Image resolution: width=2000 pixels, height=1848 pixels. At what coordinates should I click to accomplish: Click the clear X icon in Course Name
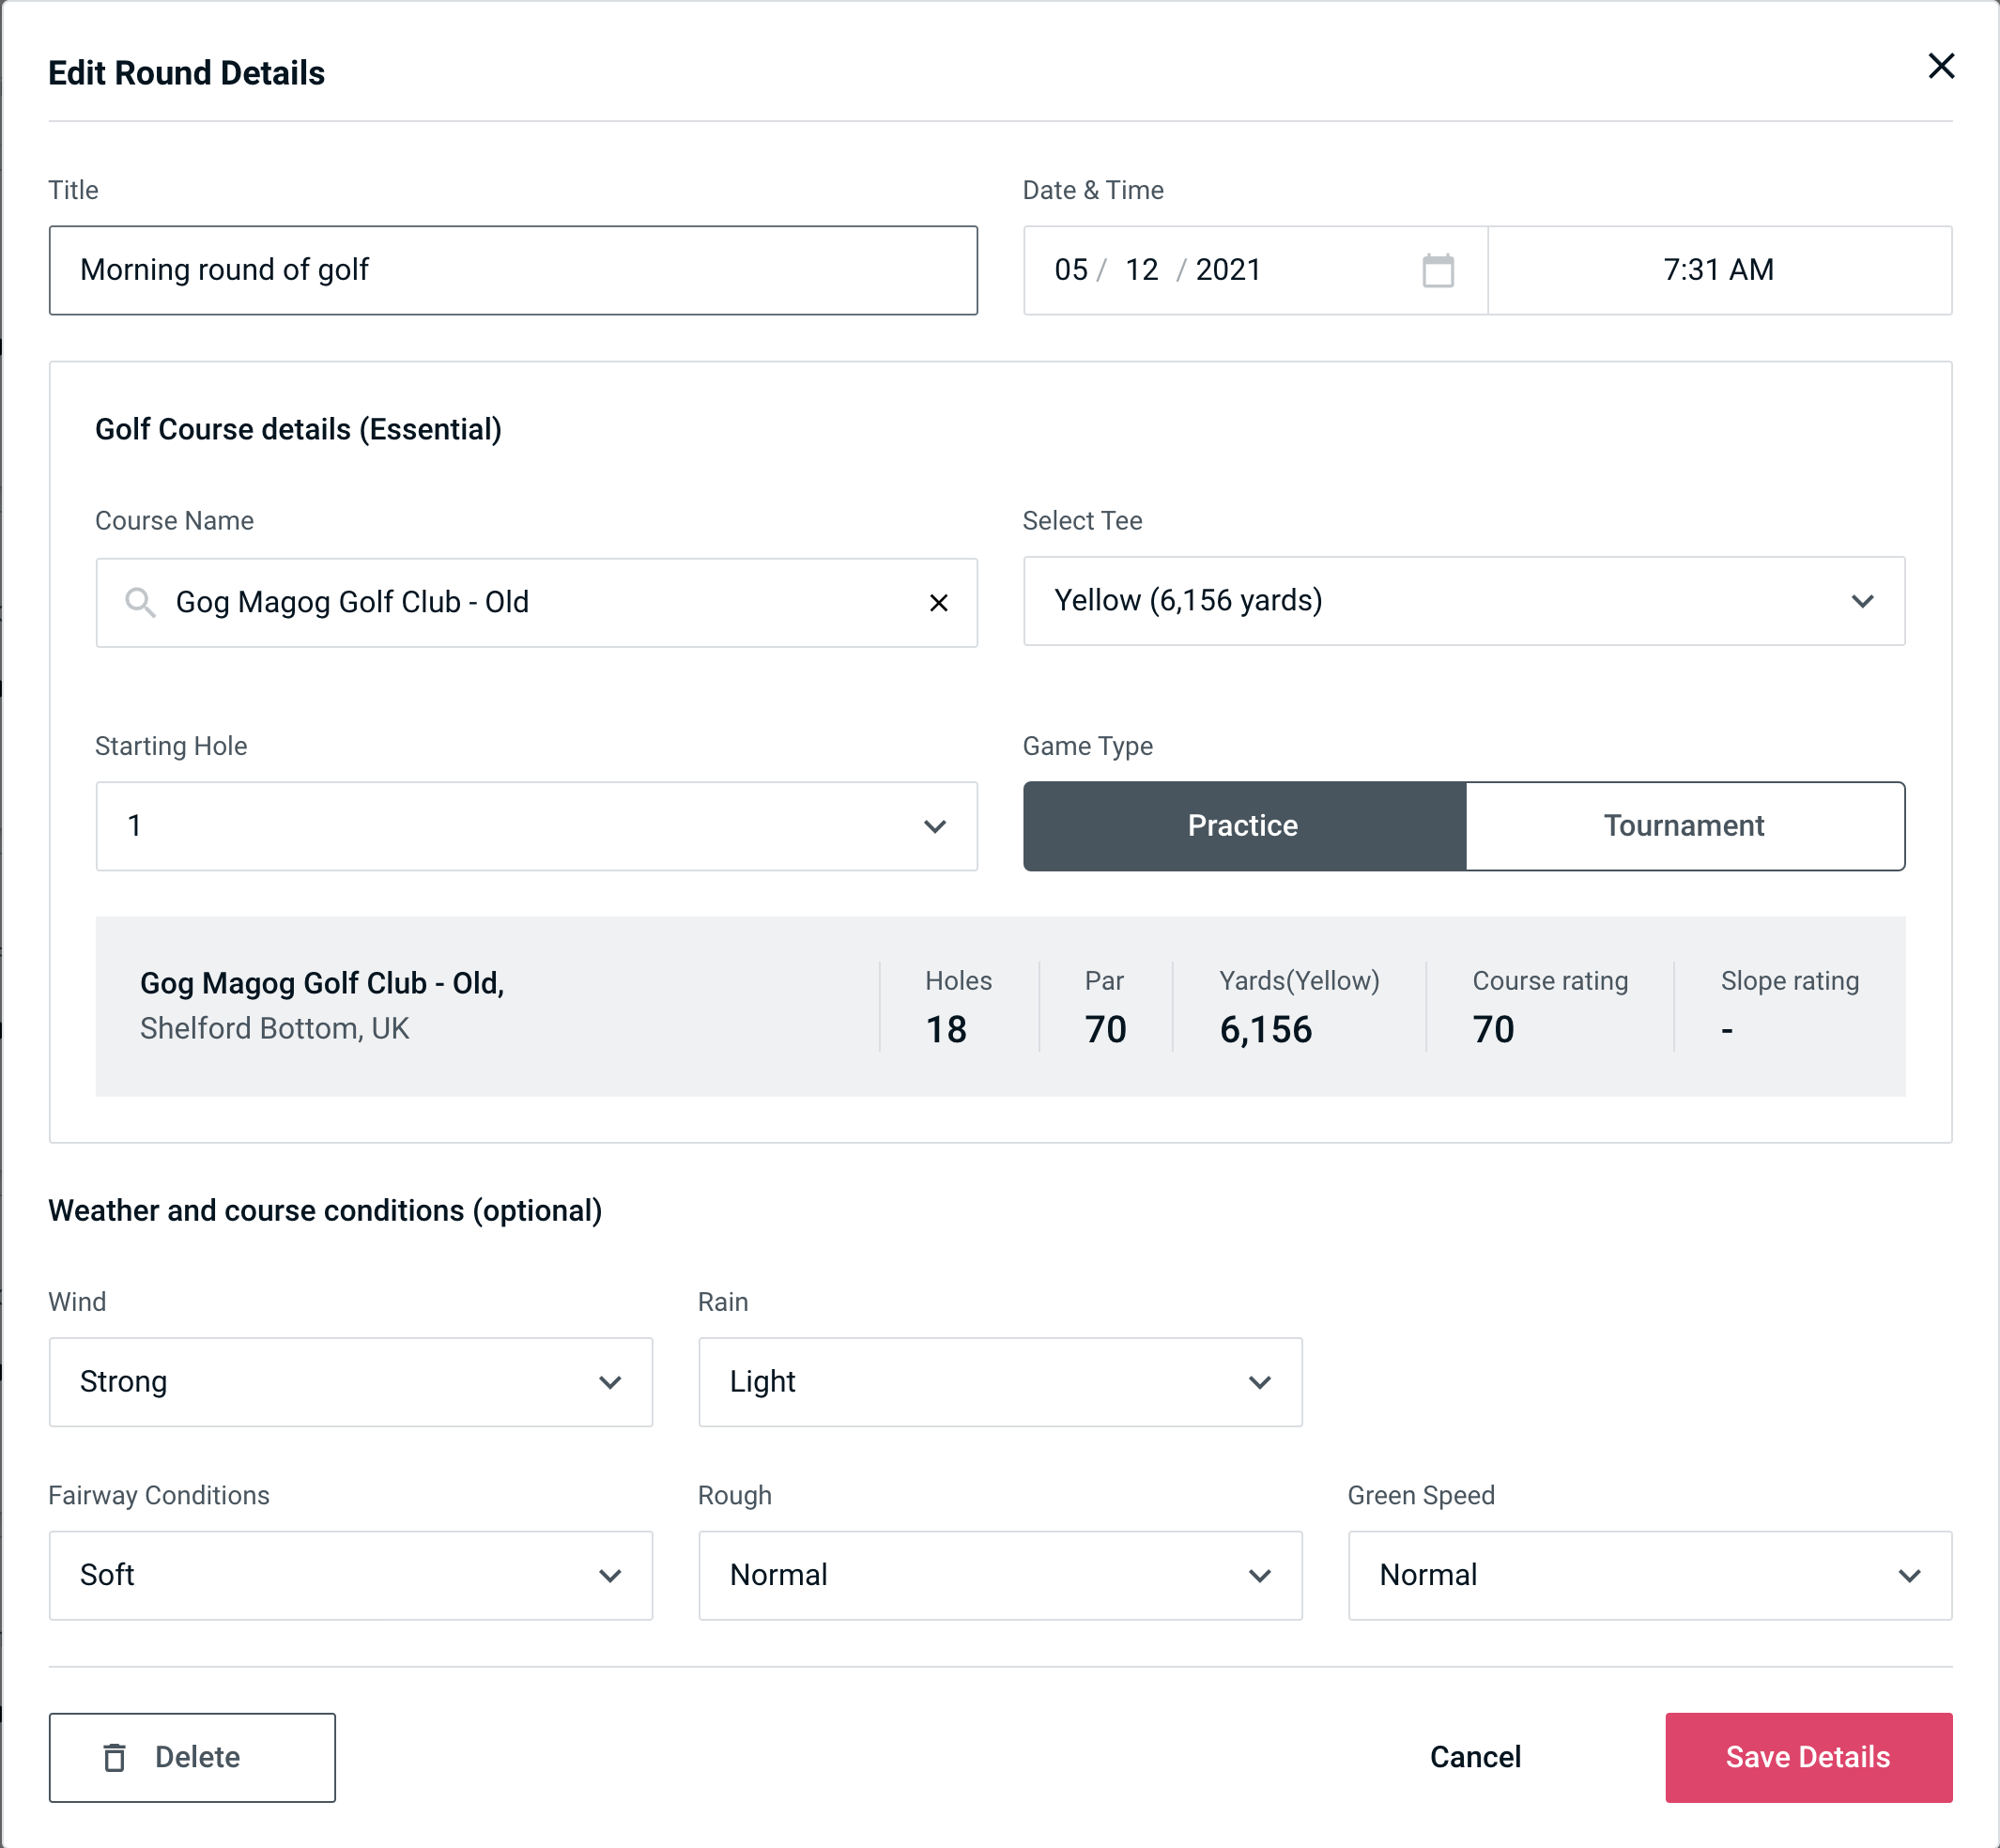point(941,601)
